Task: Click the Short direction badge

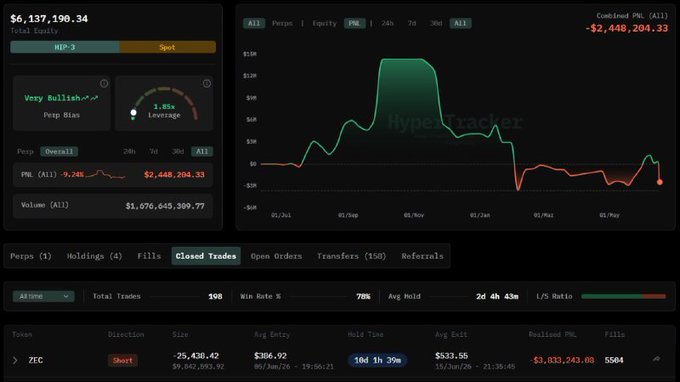Action: tap(123, 360)
